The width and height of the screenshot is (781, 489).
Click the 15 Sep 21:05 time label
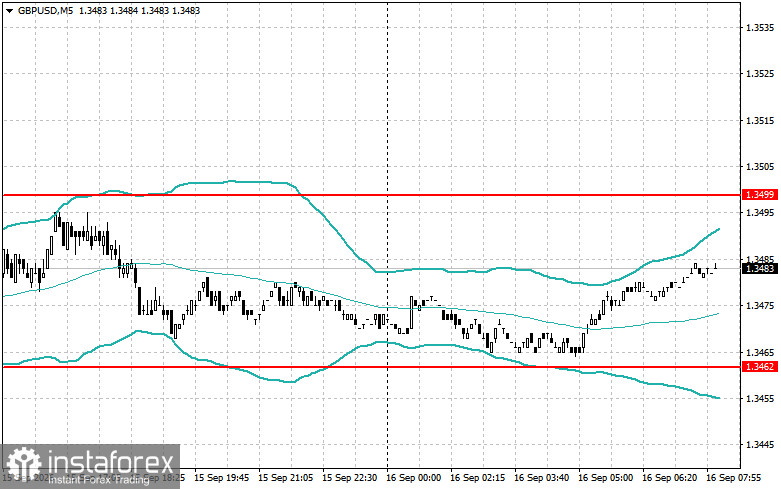(285, 478)
